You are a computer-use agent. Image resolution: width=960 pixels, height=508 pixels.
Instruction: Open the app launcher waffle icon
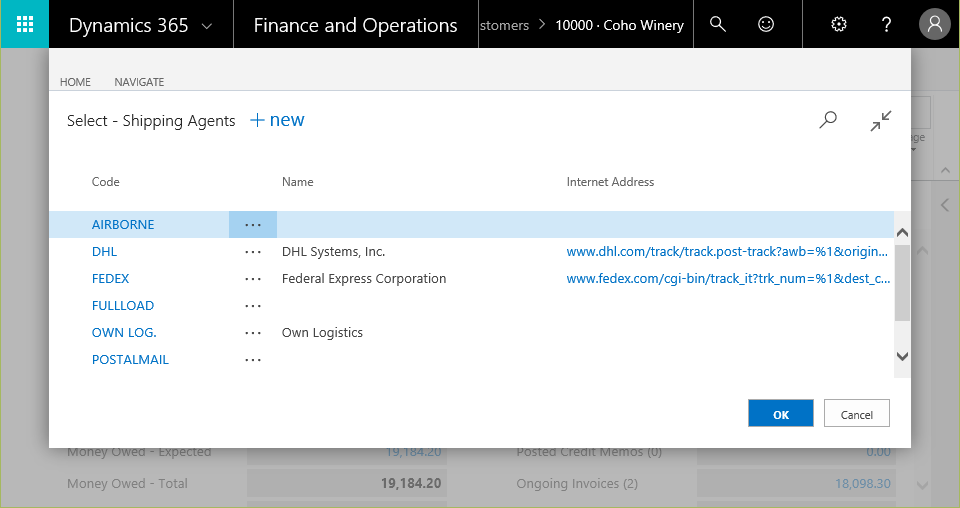[x=24, y=24]
